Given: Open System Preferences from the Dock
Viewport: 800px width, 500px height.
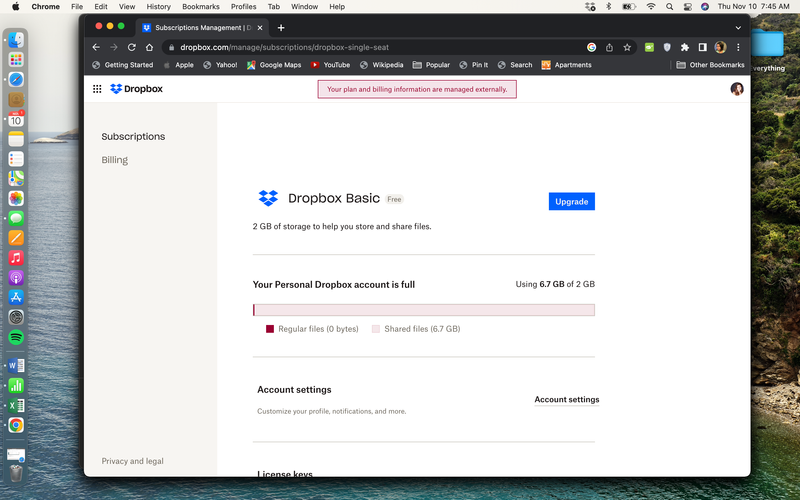Looking at the screenshot, I should (x=16, y=317).
